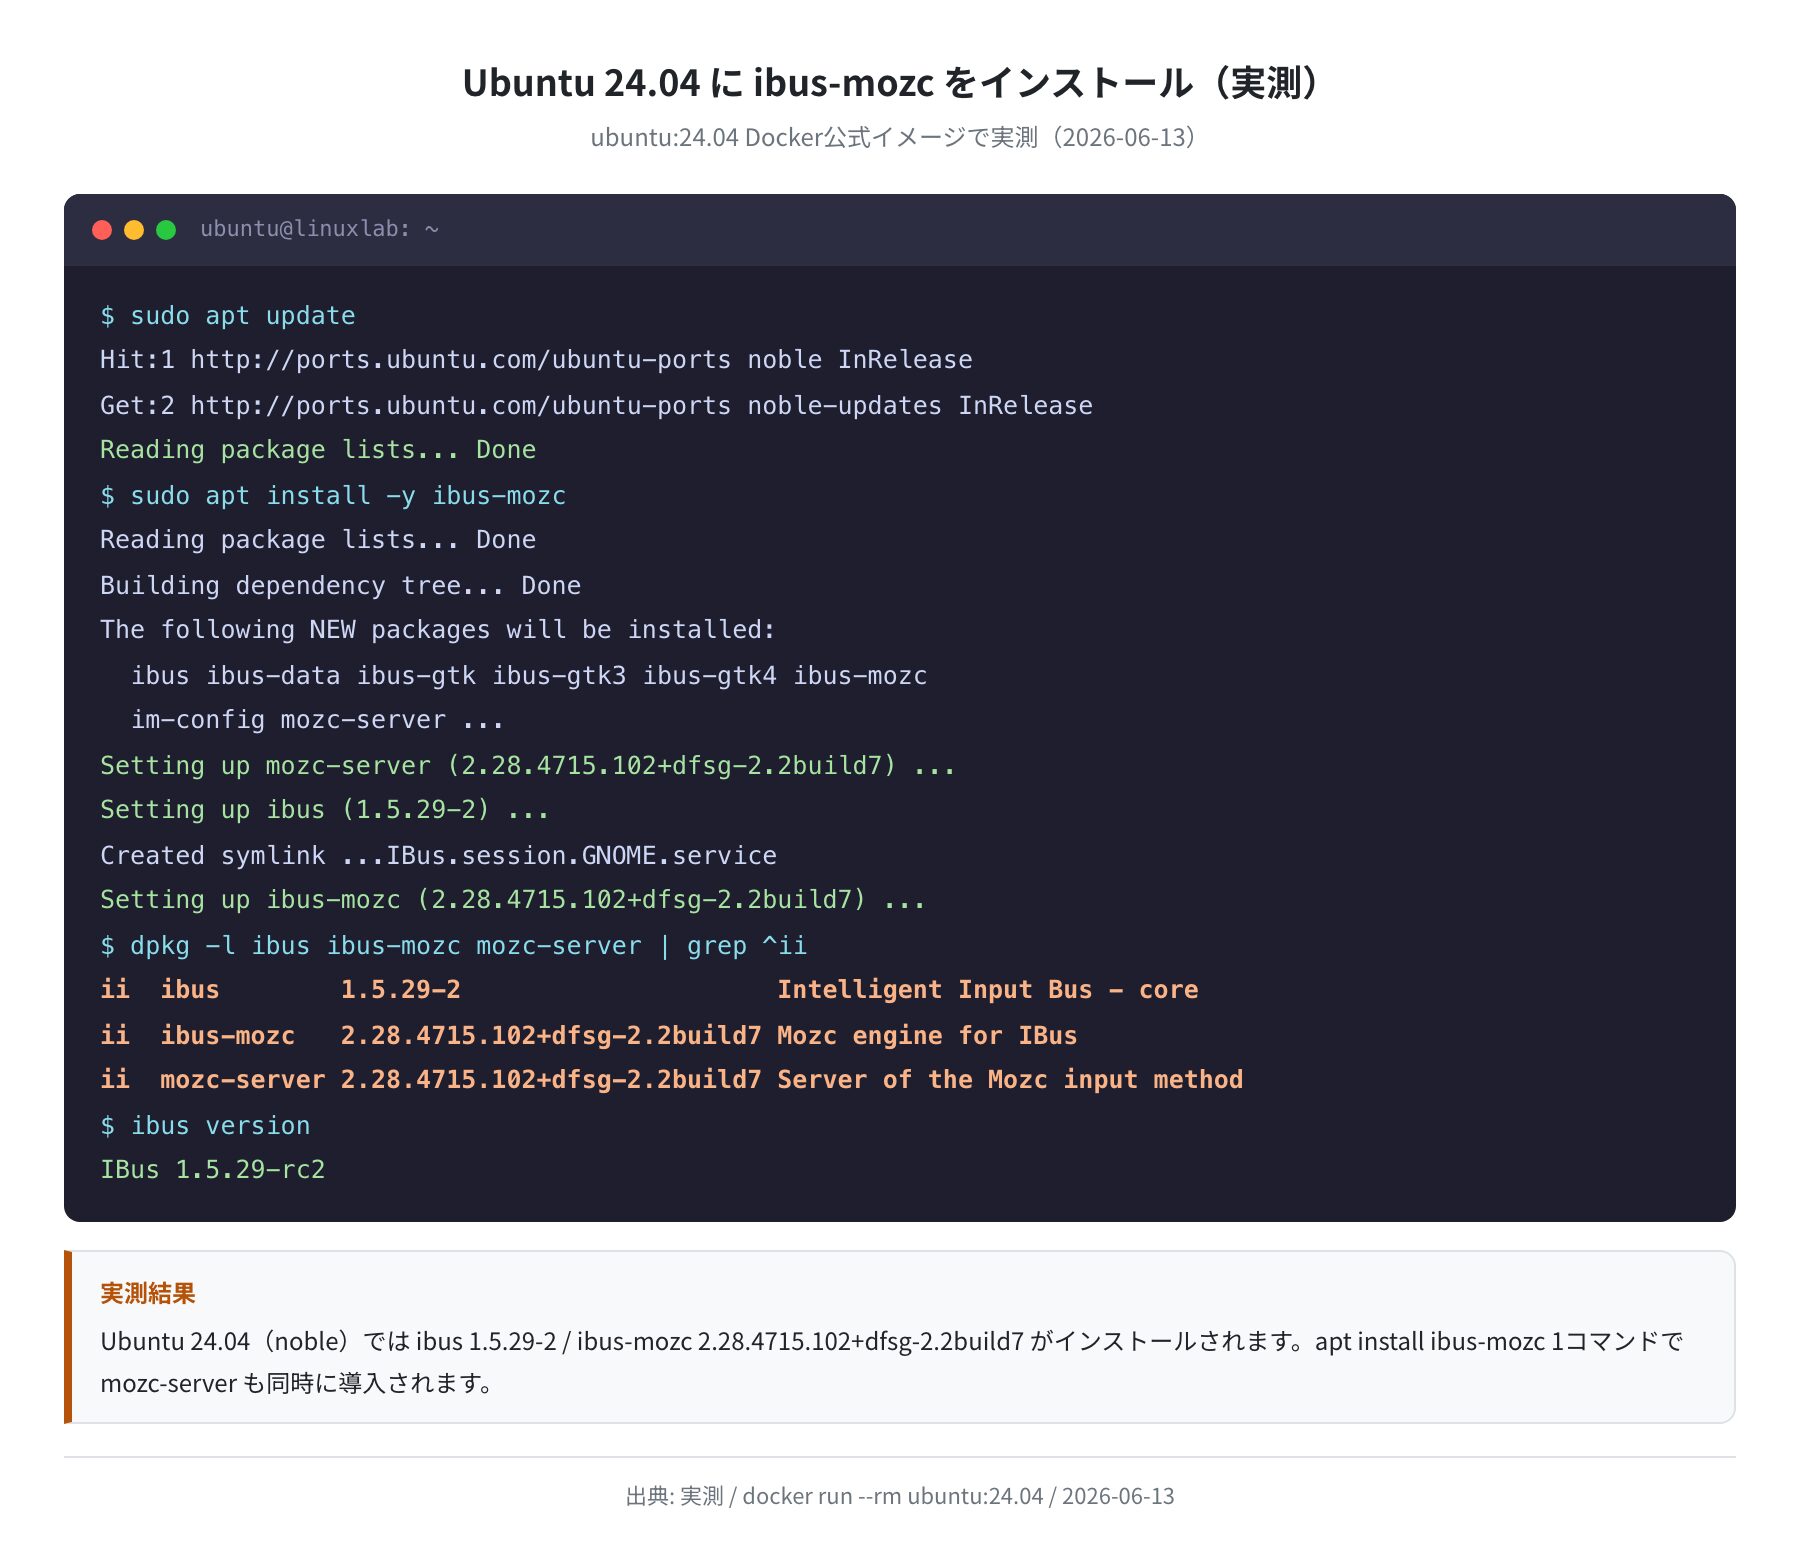Click version "1.5.29-2" in the dpkg ibus row

[x=401, y=990]
